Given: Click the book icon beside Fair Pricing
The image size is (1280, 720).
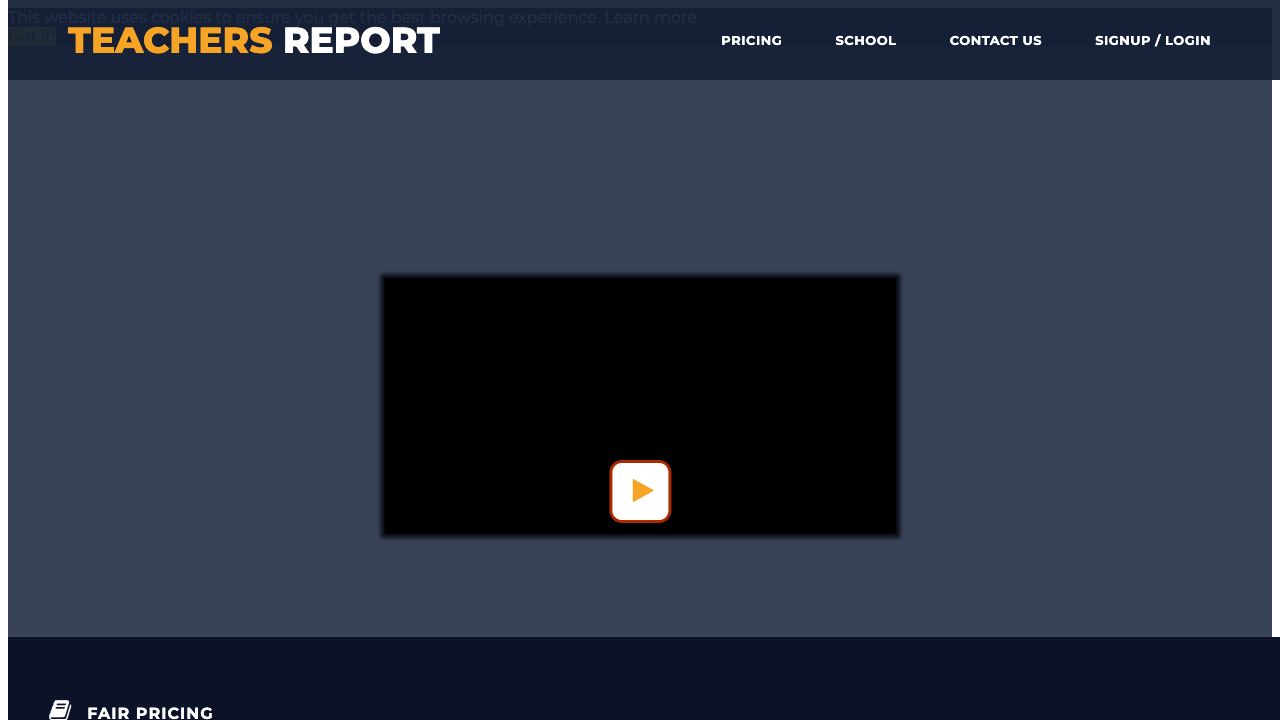Looking at the screenshot, I should click(x=60, y=710).
